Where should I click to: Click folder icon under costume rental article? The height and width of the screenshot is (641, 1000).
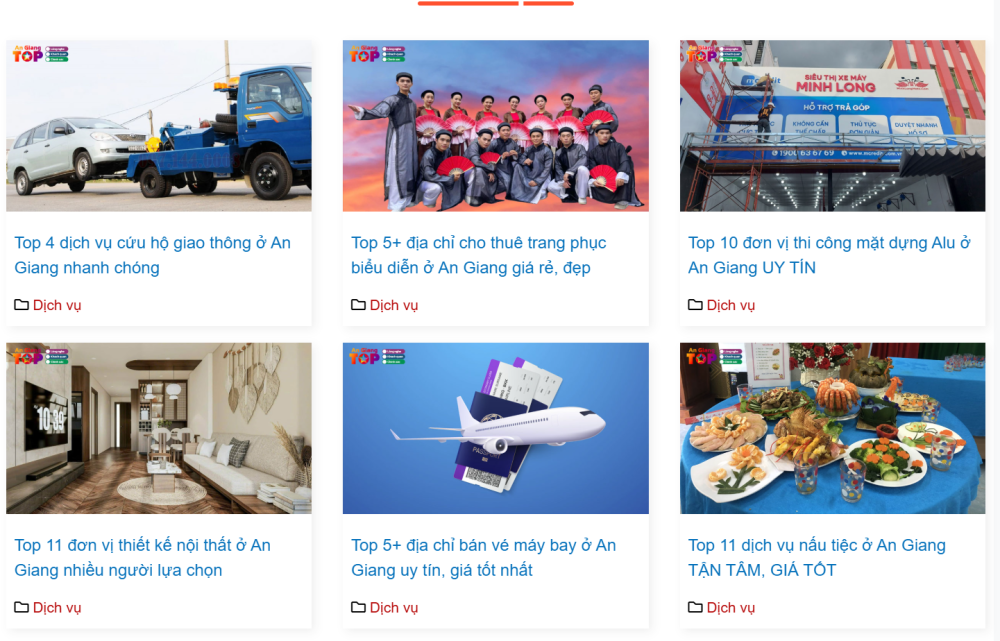pyautogui.click(x=358, y=305)
